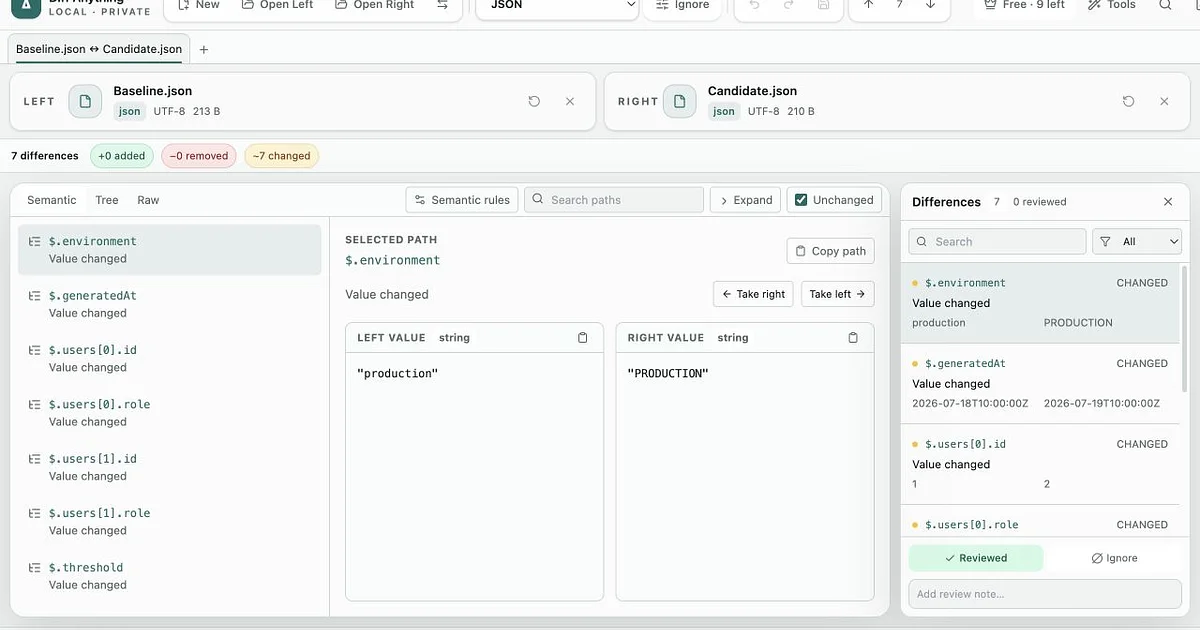
Task: Reload Candidate.json with the refresh icon
Action: (1128, 101)
